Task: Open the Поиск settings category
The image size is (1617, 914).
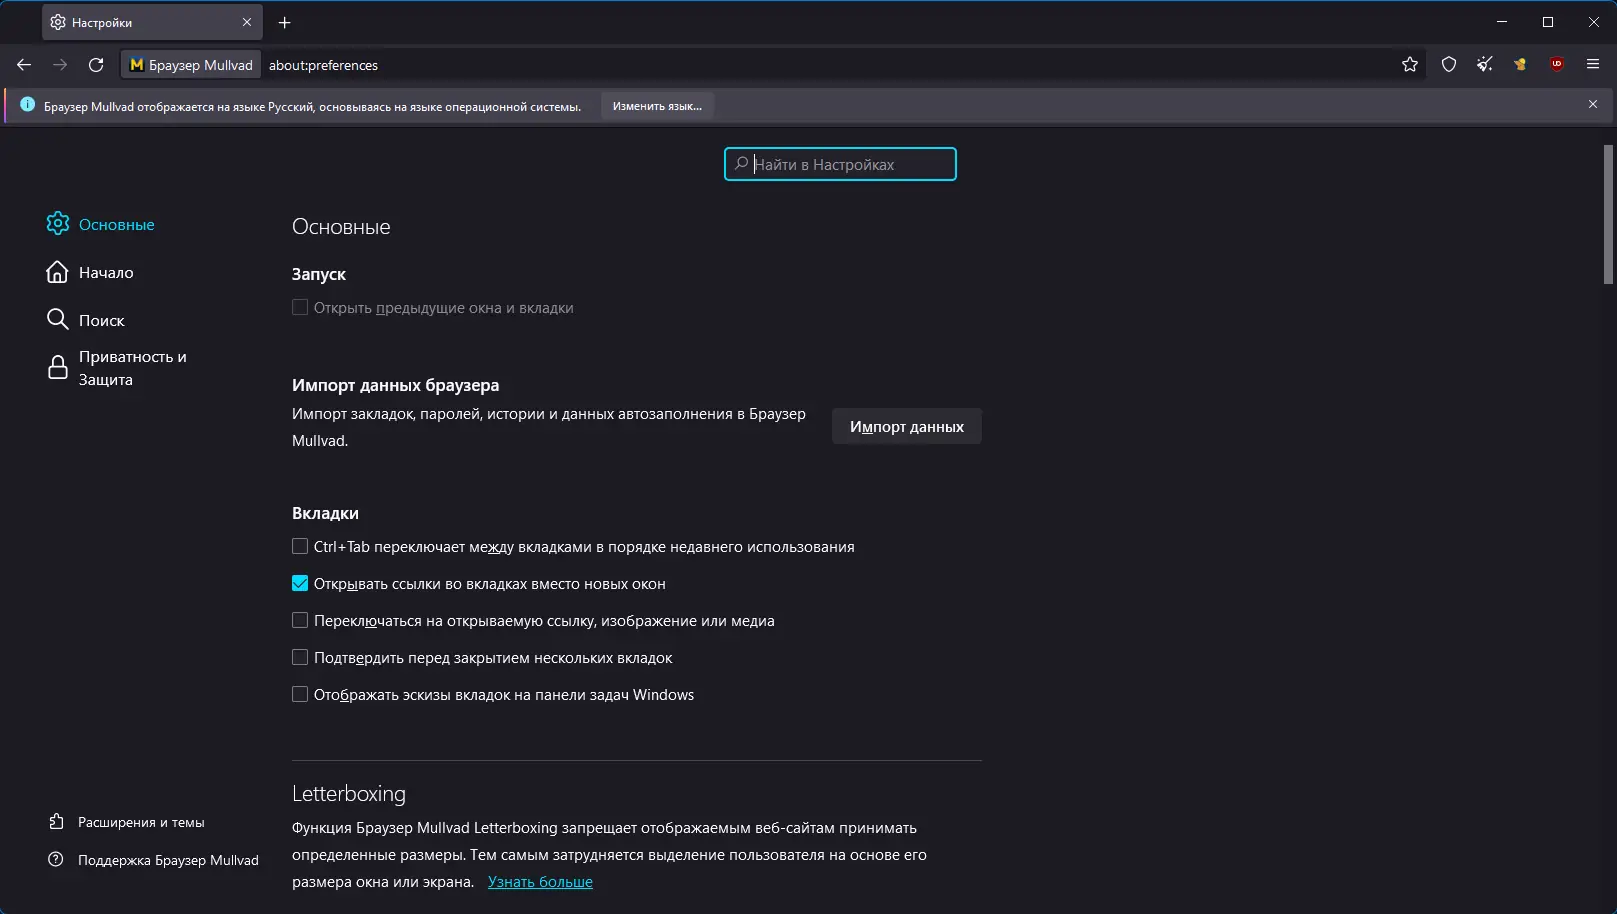Action: (101, 320)
